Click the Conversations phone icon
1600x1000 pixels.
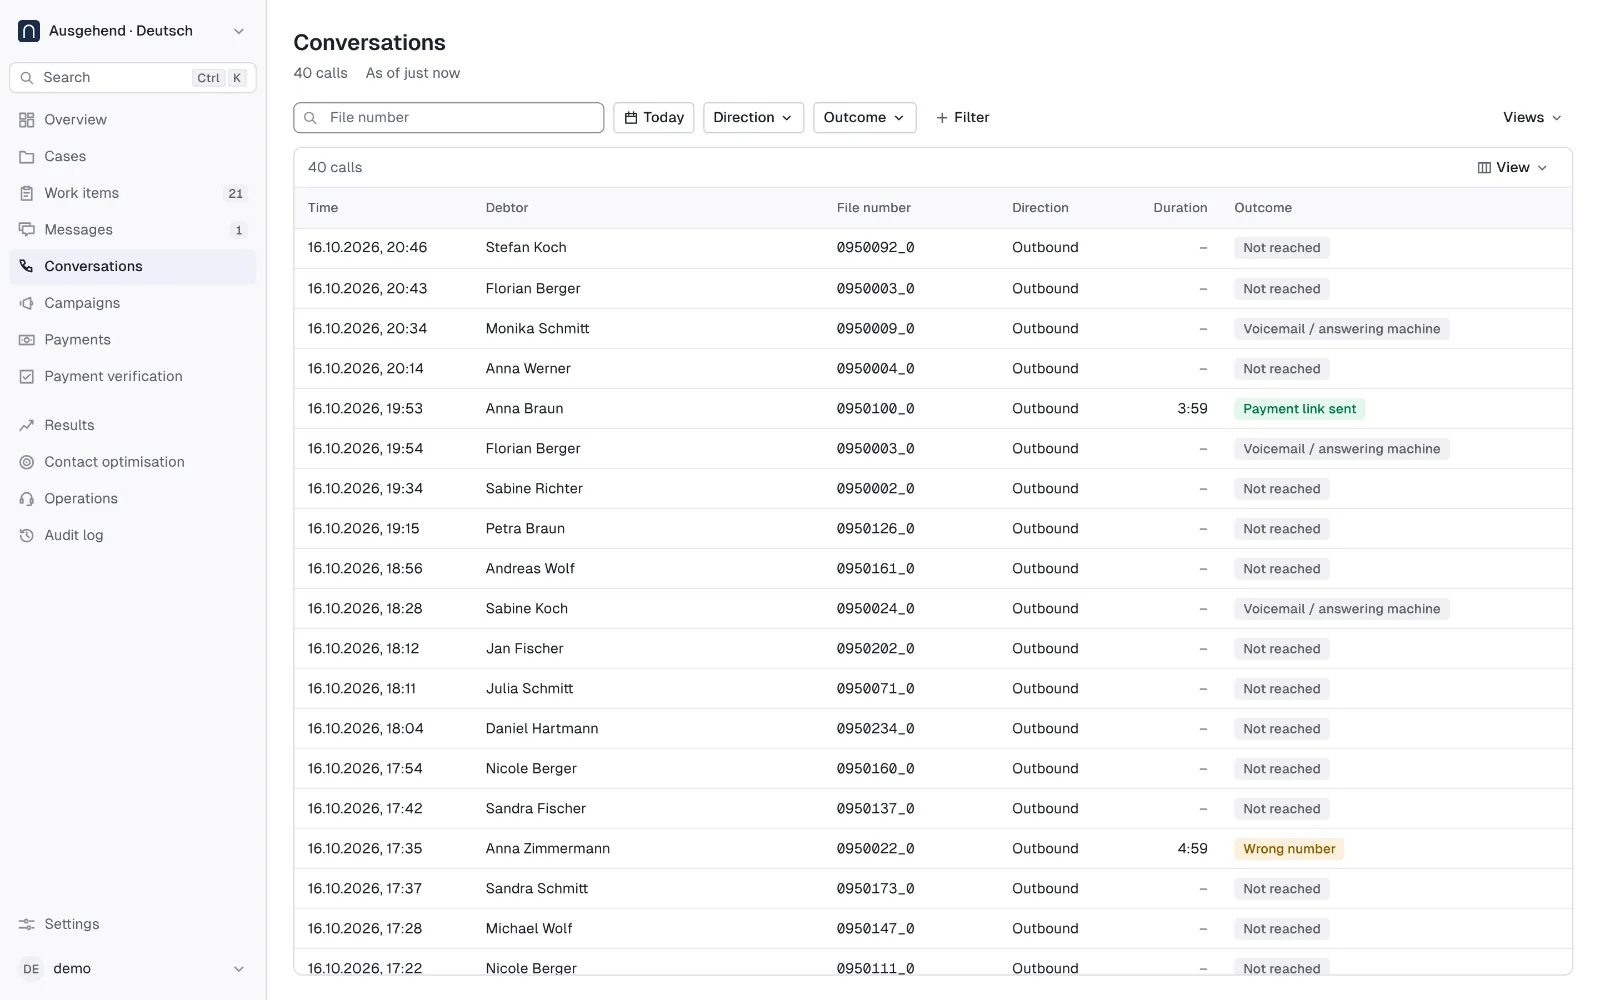[27, 267]
